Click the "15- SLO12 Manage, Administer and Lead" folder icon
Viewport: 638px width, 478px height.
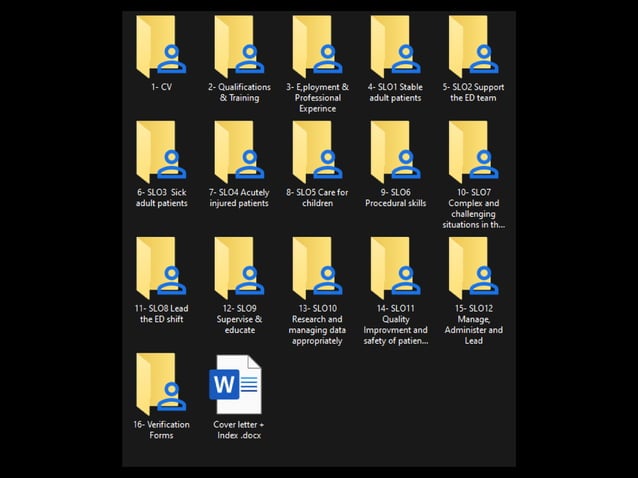click(474, 268)
